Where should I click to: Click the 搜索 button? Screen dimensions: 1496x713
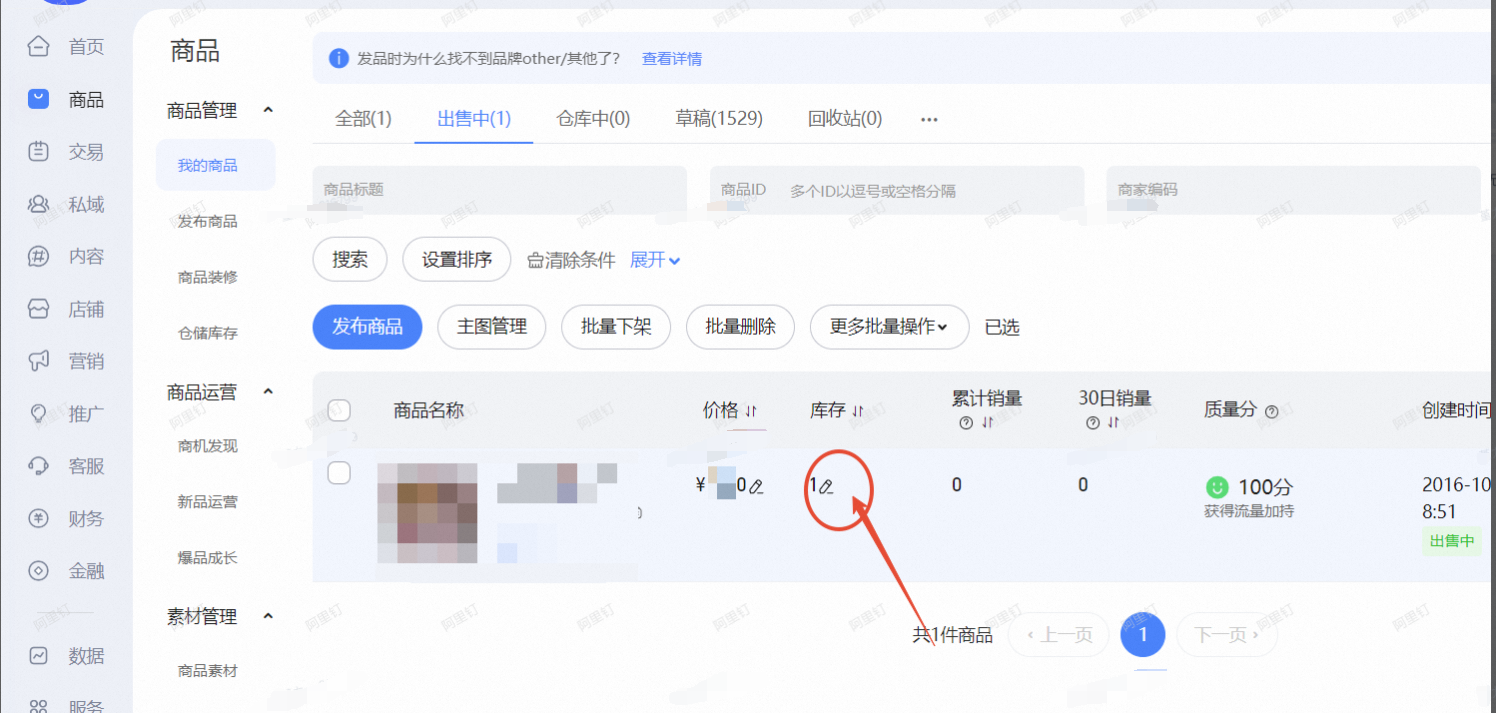(x=350, y=260)
